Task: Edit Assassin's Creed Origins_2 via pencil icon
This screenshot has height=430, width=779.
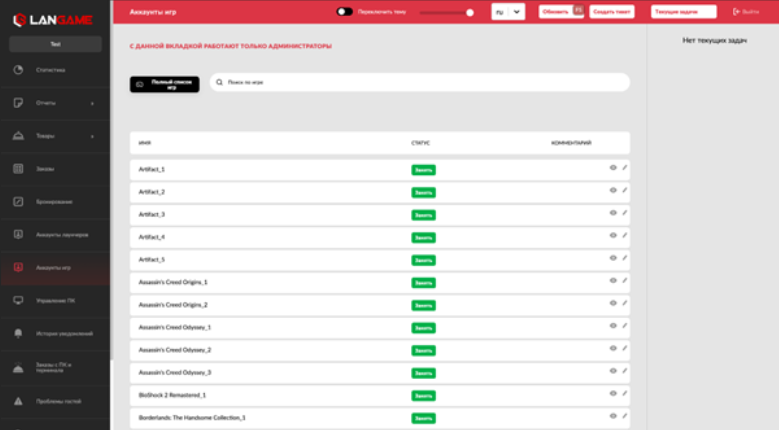Action: click(x=624, y=303)
